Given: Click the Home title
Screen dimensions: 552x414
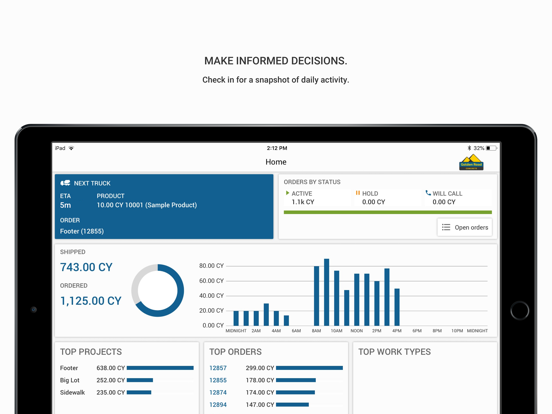Looking at the screenshot, I should click(x=276, y=162).
